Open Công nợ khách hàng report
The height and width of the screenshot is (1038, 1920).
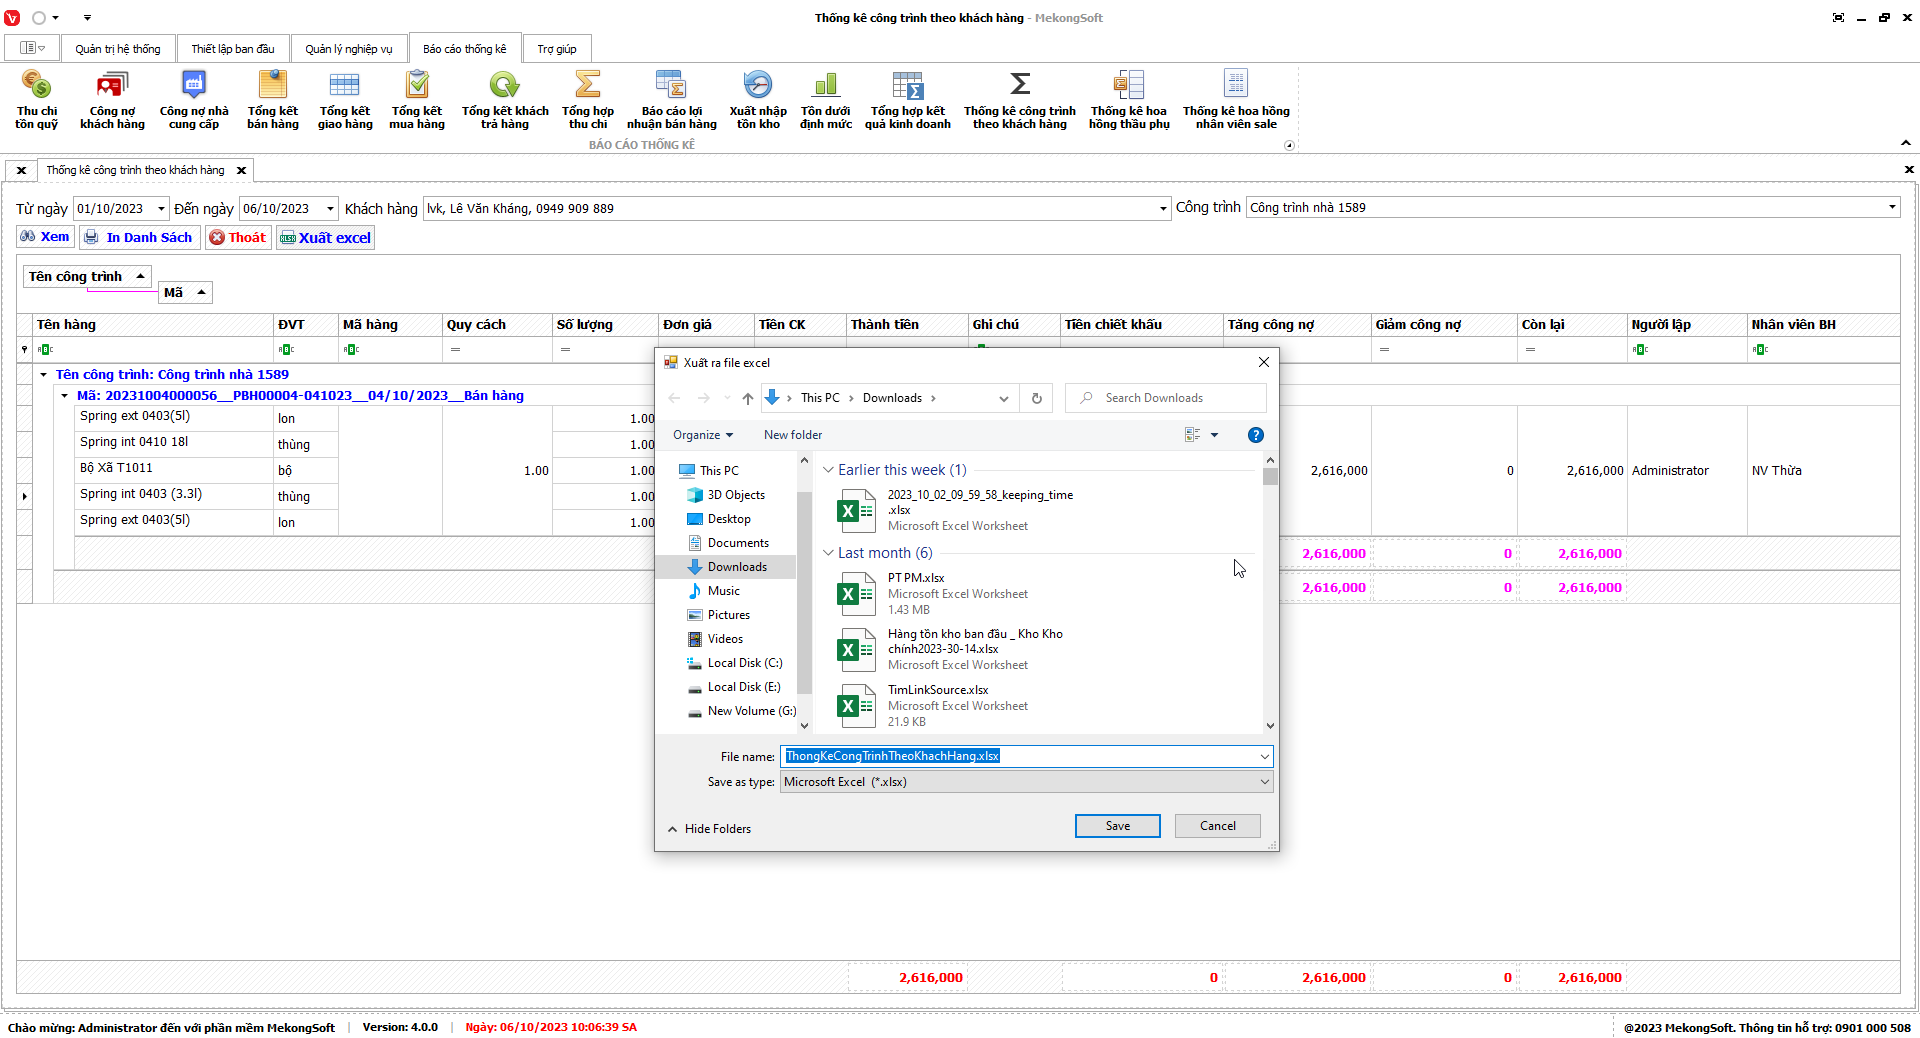112,98
